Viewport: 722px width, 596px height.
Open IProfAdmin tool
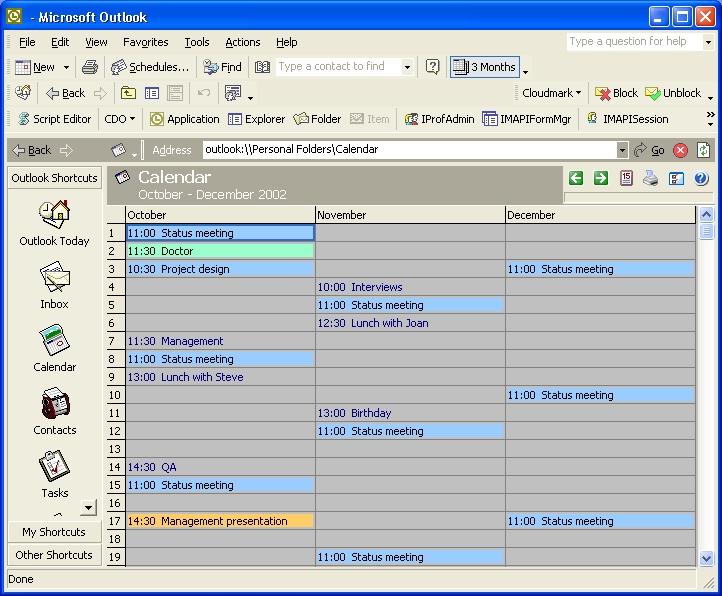(439, 119)
